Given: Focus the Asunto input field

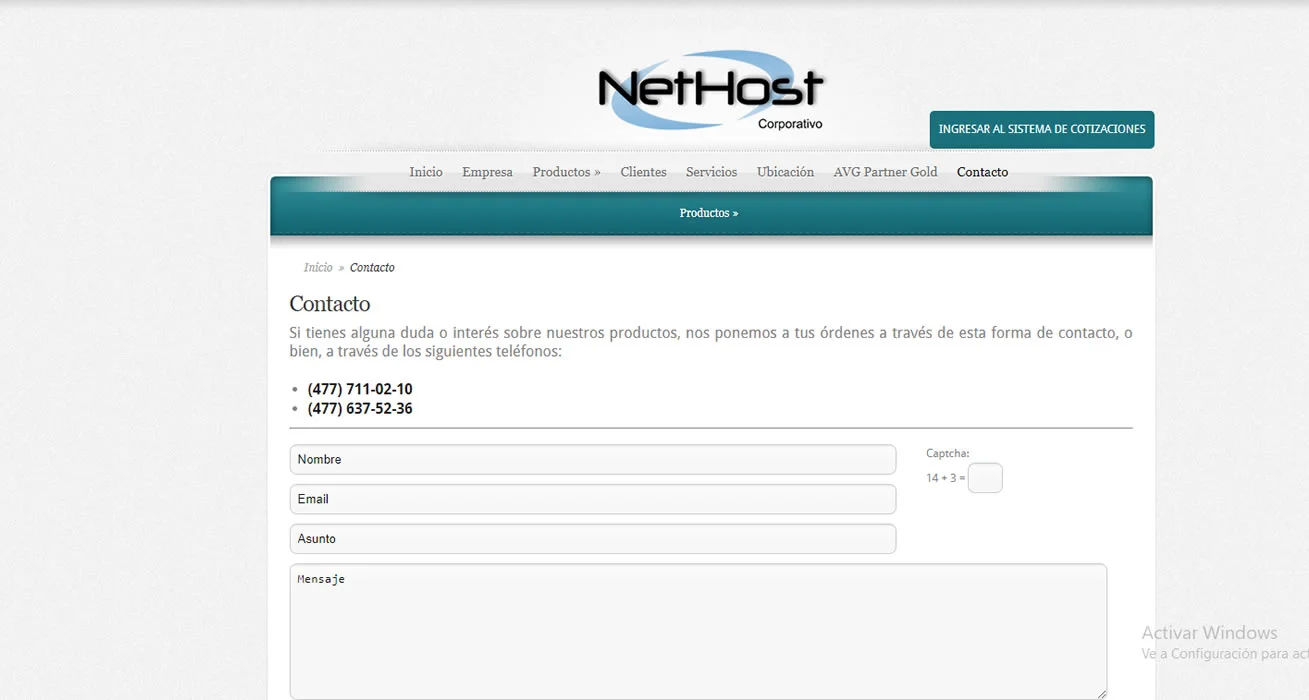Looking at the screenshot, I should click(x=593, y=539).
